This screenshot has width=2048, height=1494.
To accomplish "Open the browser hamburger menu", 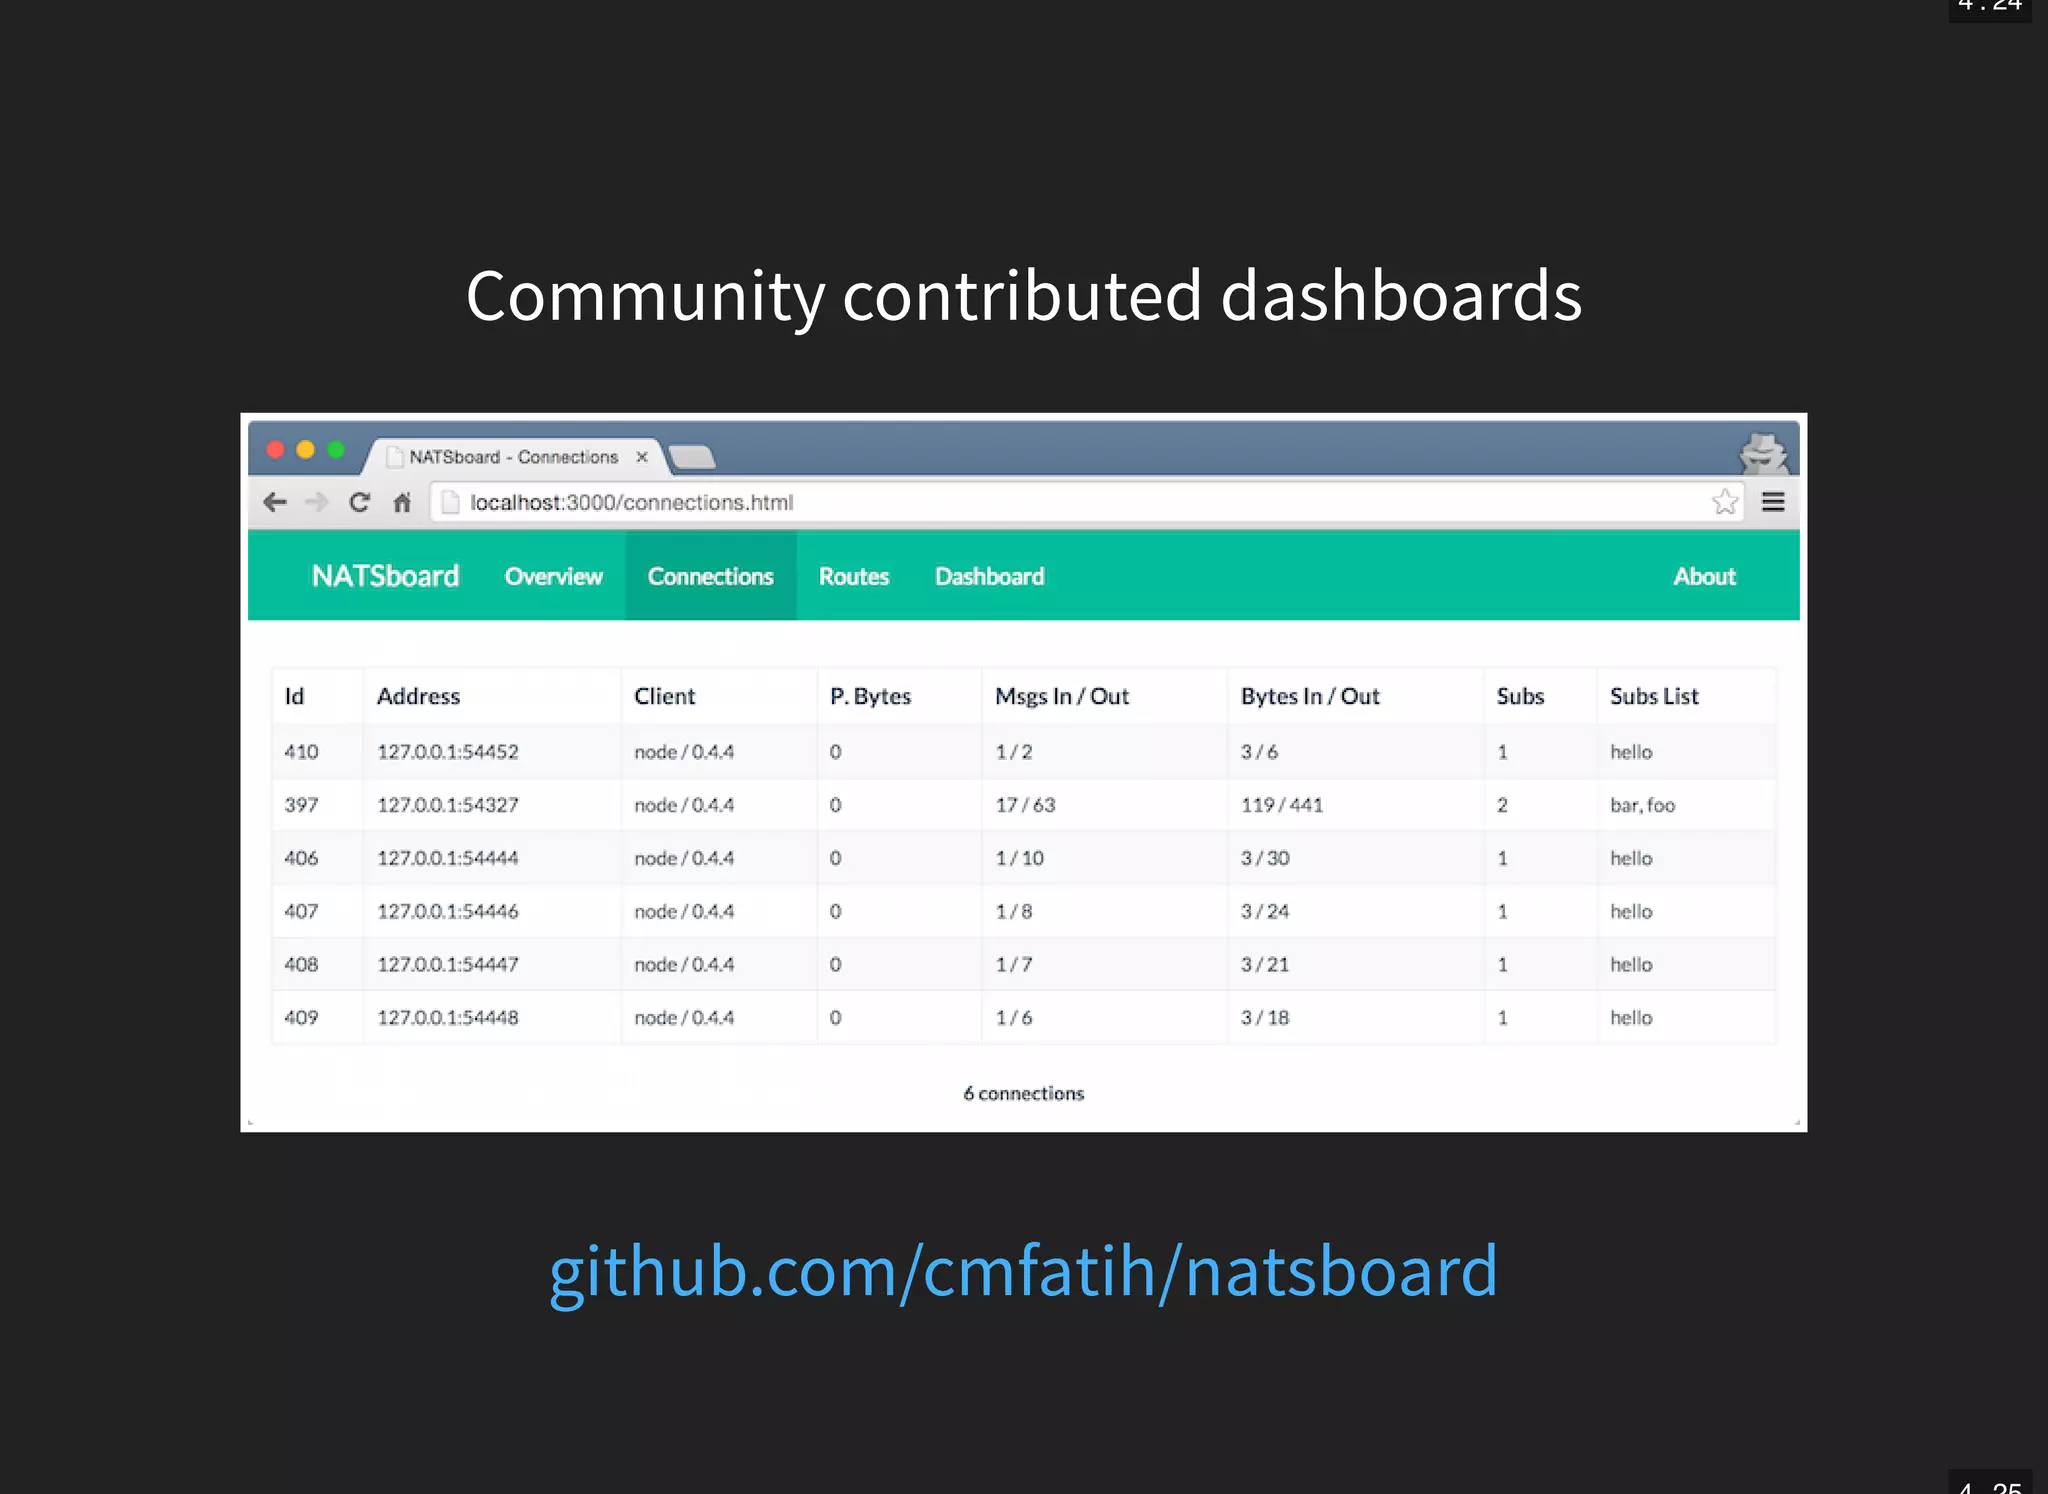I will [x=1773, y=502].
